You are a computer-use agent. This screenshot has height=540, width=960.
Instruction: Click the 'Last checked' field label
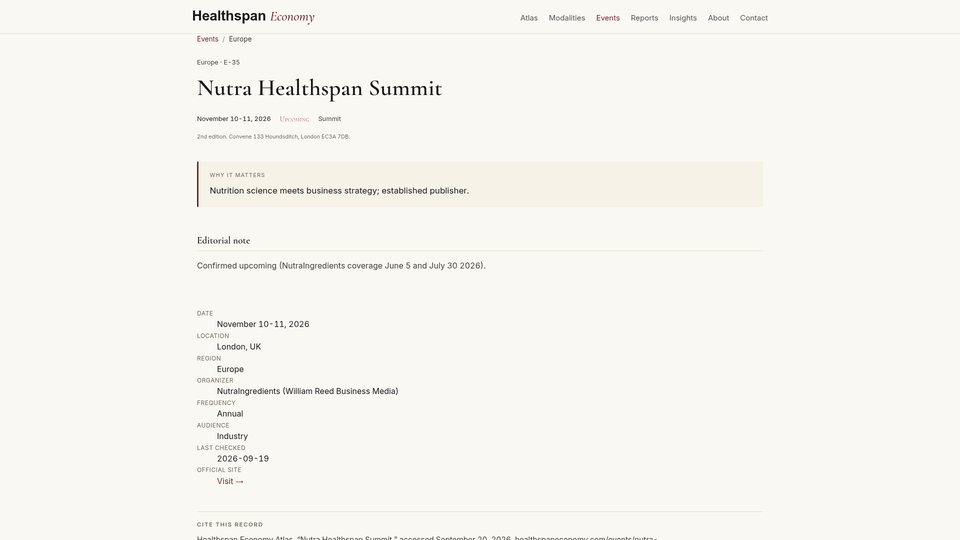click(221, 448)
